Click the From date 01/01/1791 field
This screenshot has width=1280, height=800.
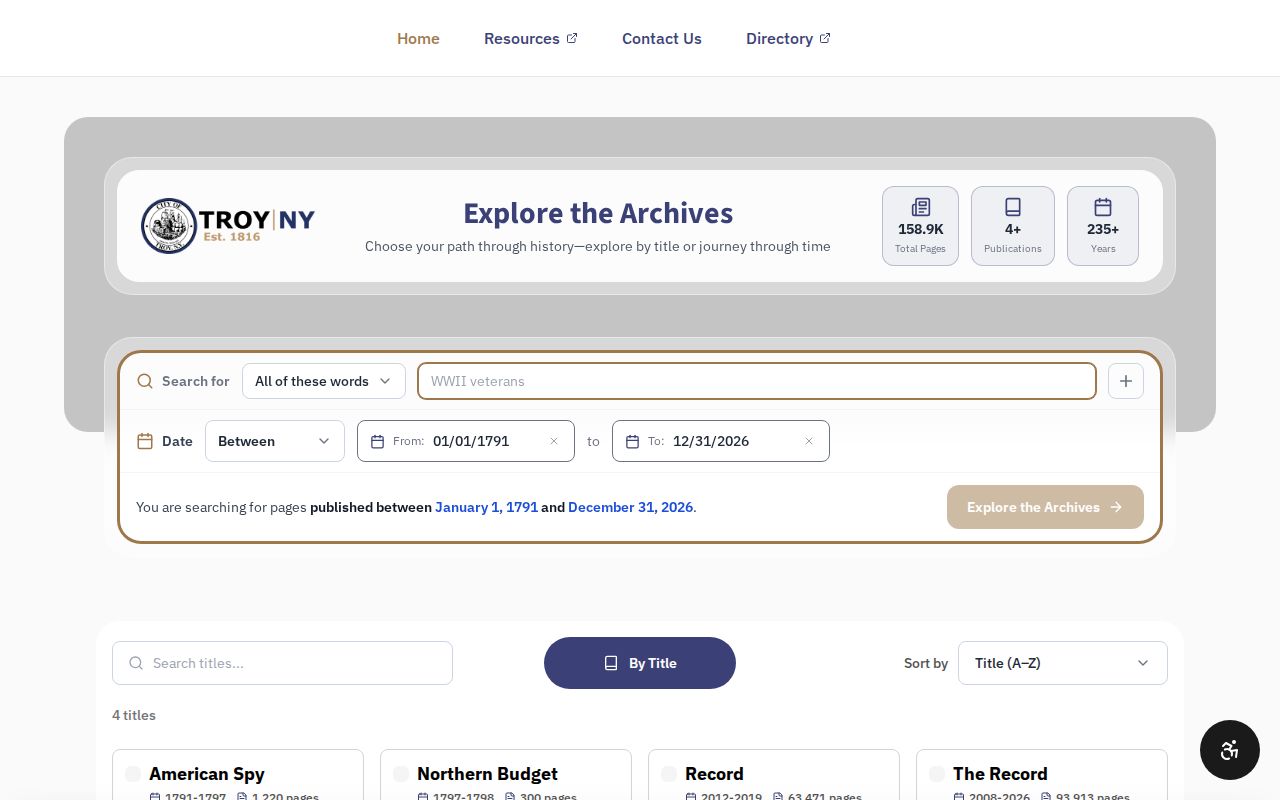[x=466, y=441]
